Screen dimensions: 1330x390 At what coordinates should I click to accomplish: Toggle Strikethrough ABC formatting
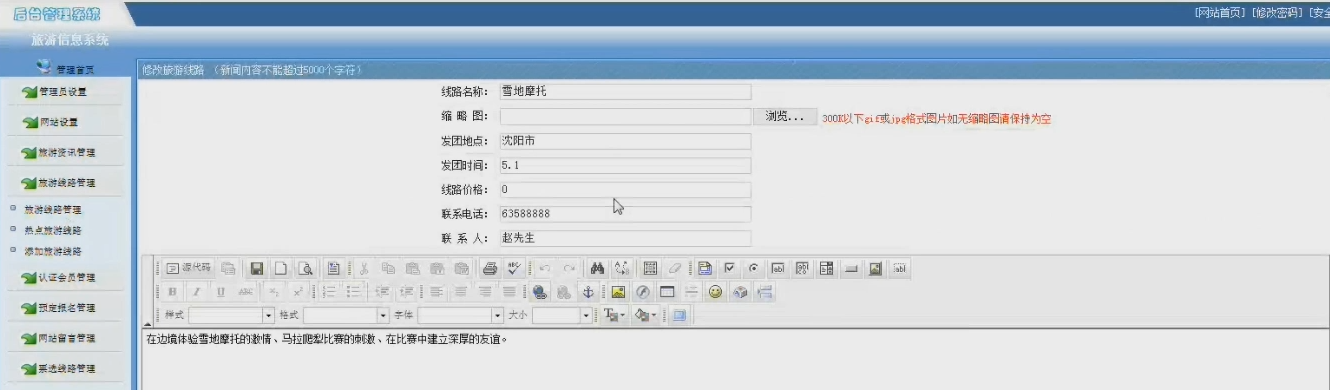(245, 292)
